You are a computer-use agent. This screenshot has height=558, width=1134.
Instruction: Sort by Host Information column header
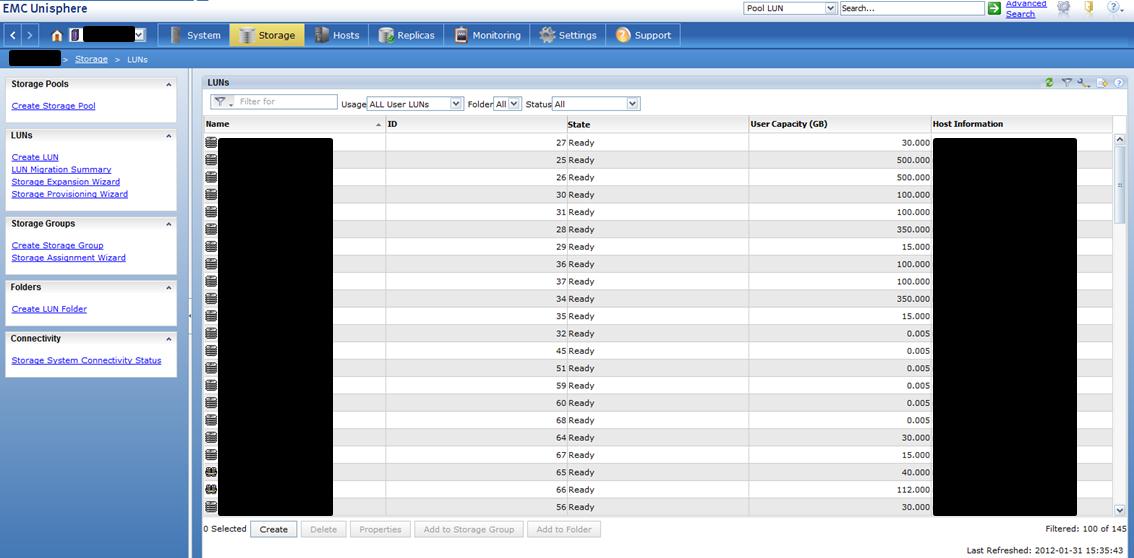point(1021,124)
